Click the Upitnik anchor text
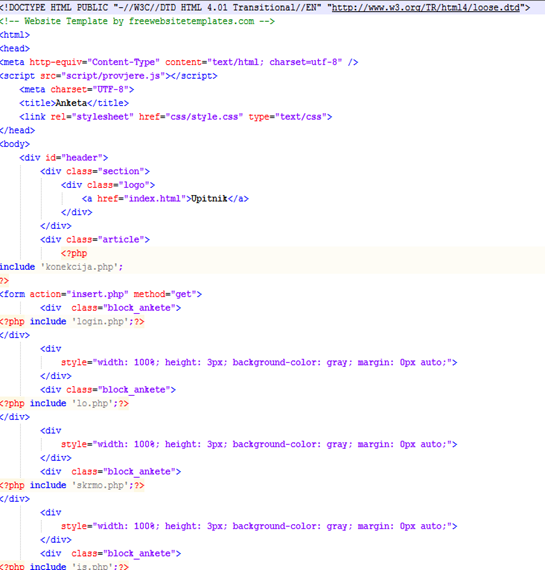Viewport: 545px width, 570px height. [x=209, y=199]
